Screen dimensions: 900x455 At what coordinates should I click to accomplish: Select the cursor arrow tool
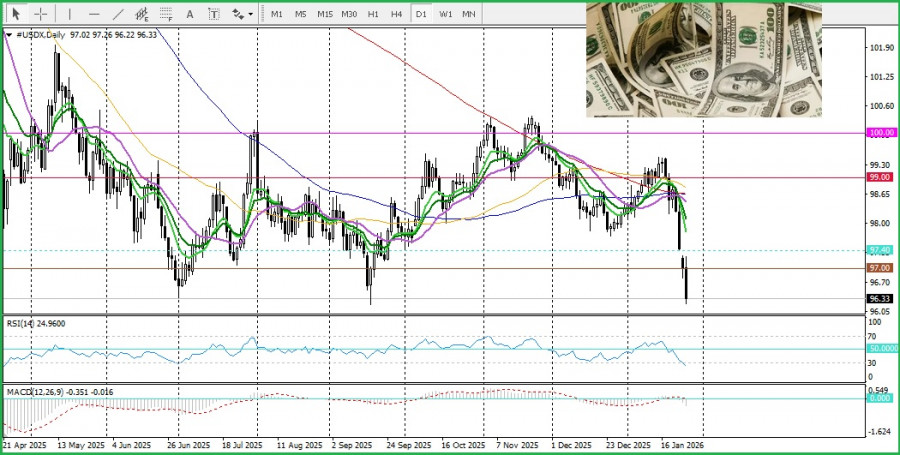16,14
